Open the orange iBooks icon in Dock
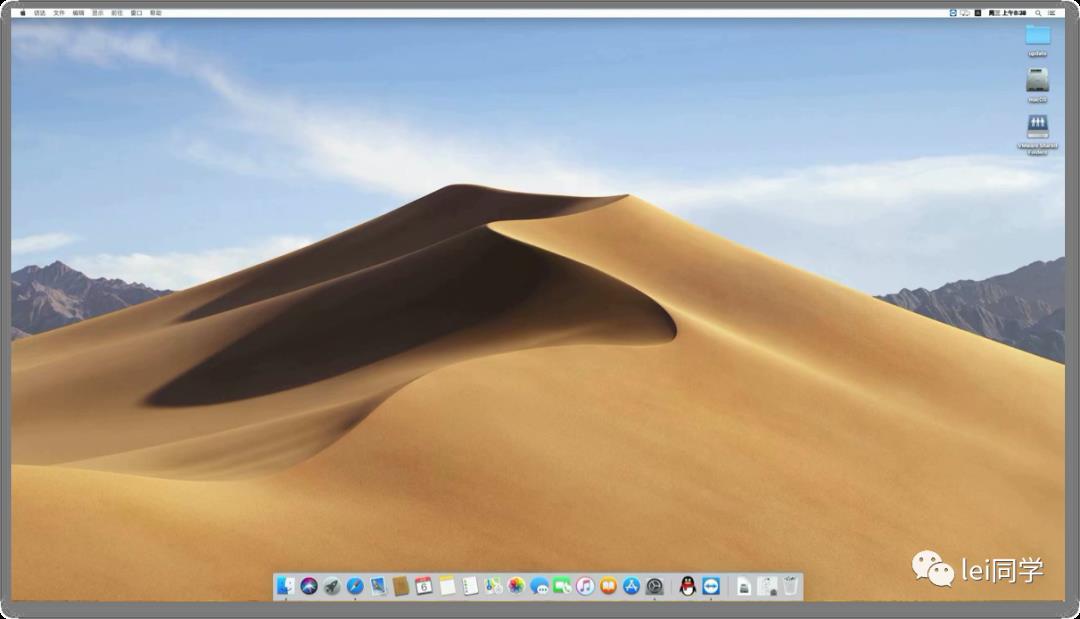 [608, 586]
